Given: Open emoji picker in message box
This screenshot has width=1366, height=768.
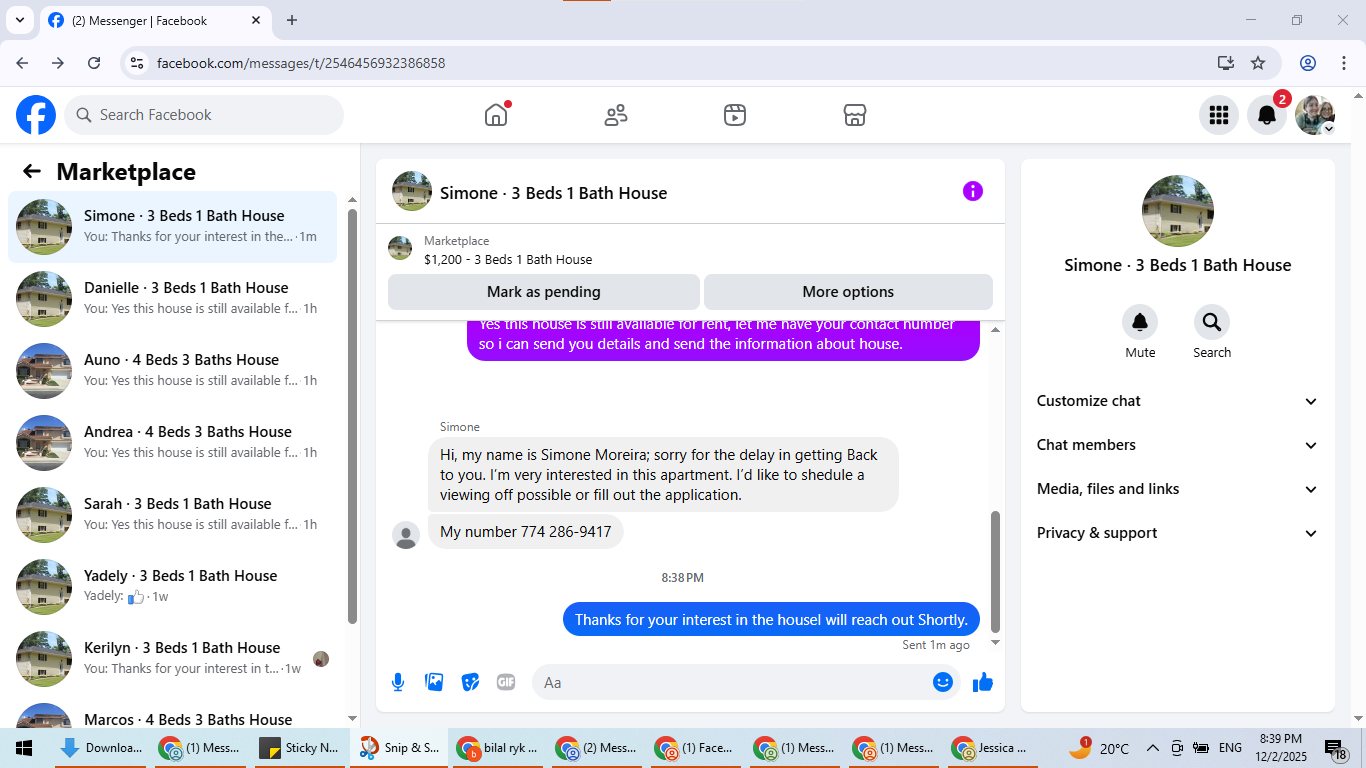Looking at the screenshot, I should coord(943,682).
